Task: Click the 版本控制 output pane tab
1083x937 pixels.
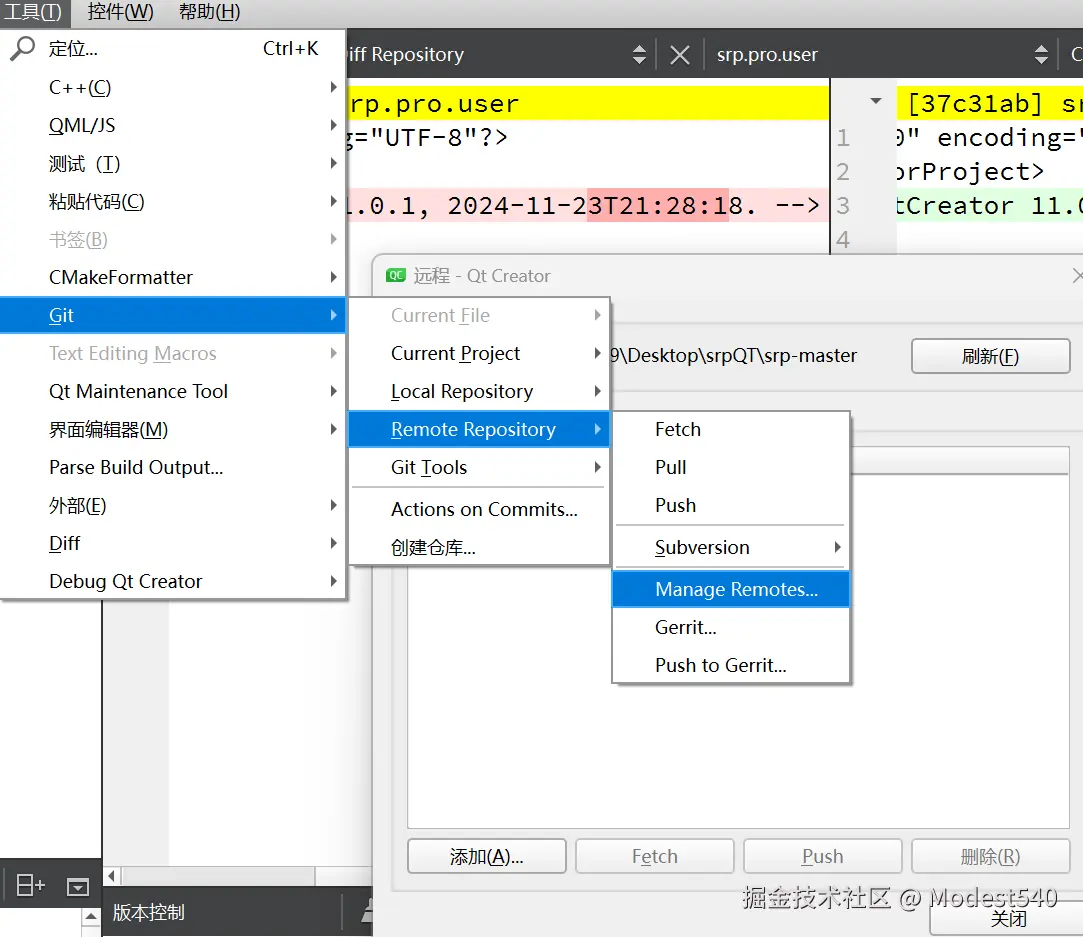Action: pyautogui.click(x=148, y=913)
